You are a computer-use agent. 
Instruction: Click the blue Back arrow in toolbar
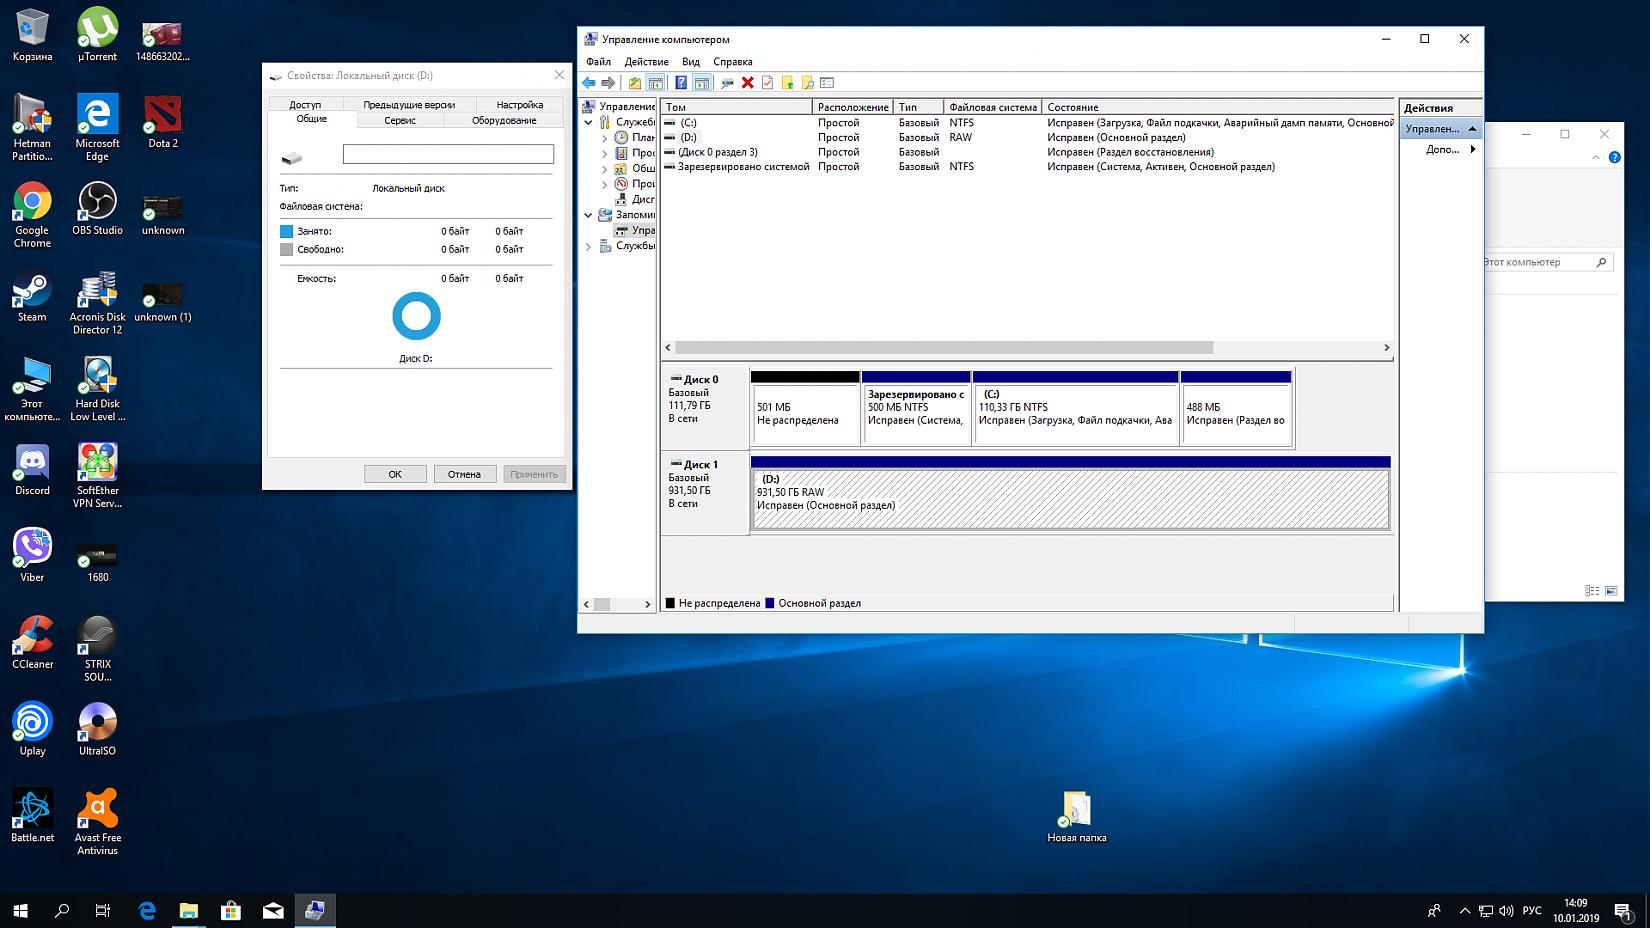(x=589, y=83)
